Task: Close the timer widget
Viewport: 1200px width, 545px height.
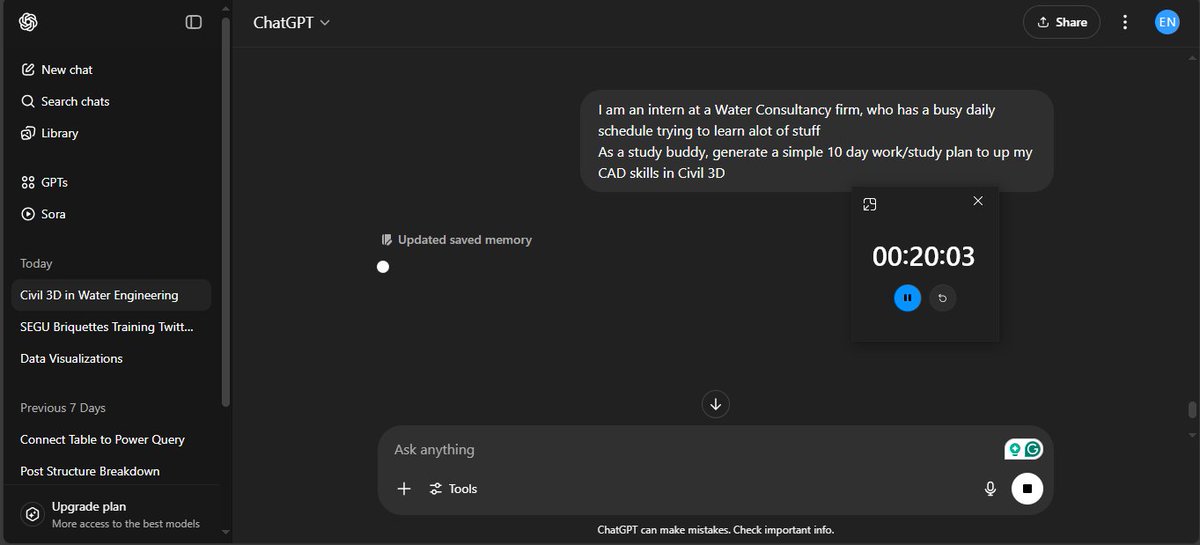Action: tap(978, 201)
